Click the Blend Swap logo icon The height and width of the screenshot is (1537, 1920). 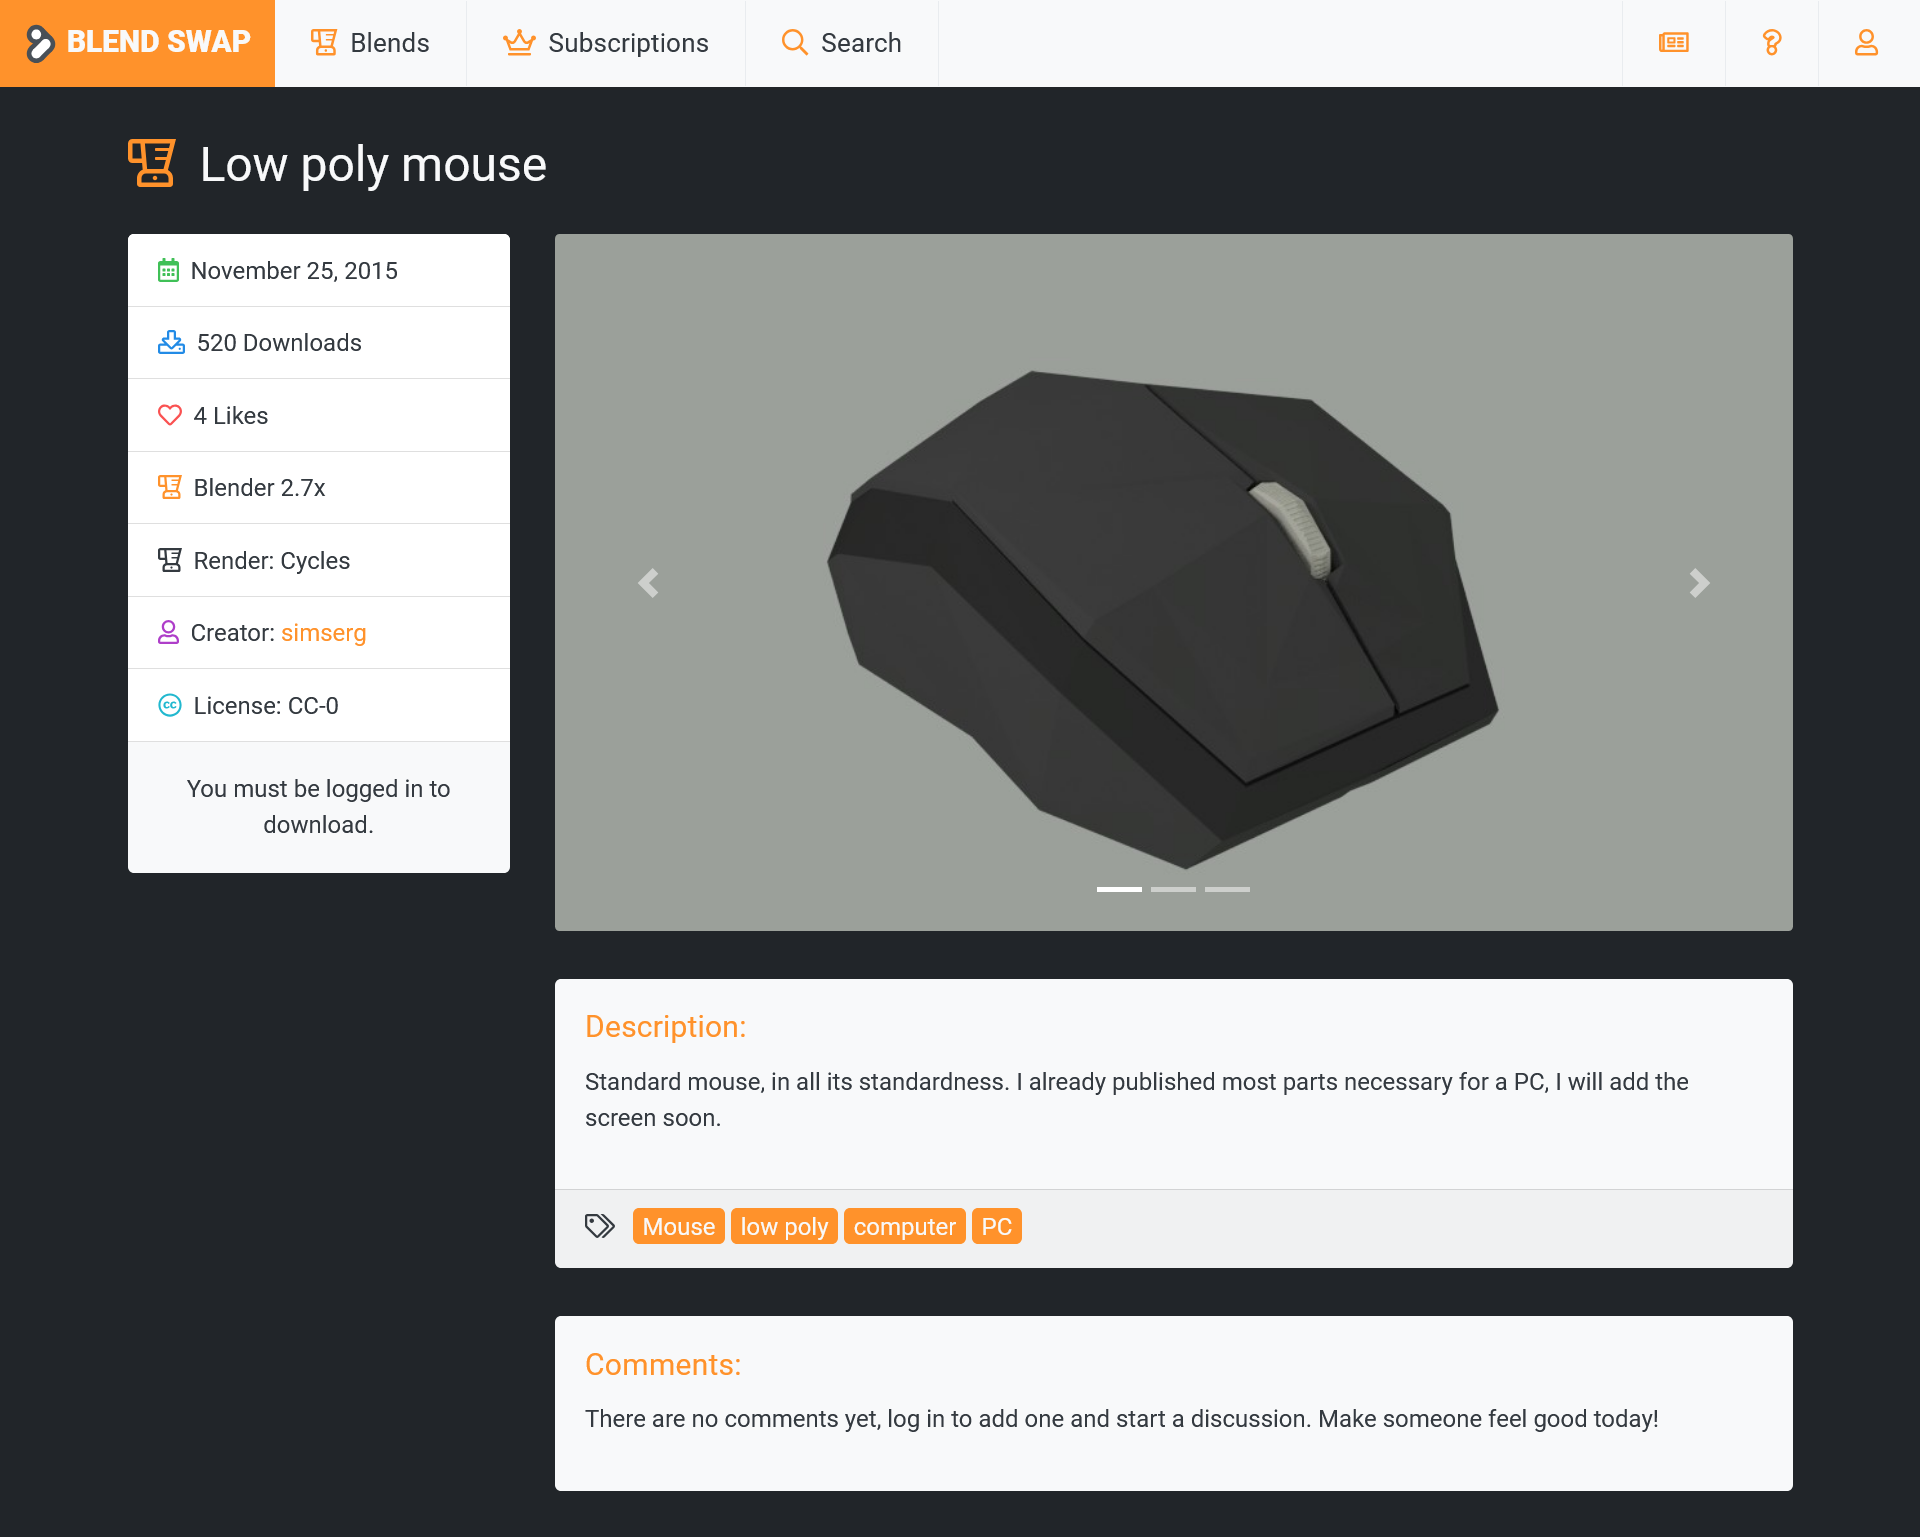[x=40, y=42]
